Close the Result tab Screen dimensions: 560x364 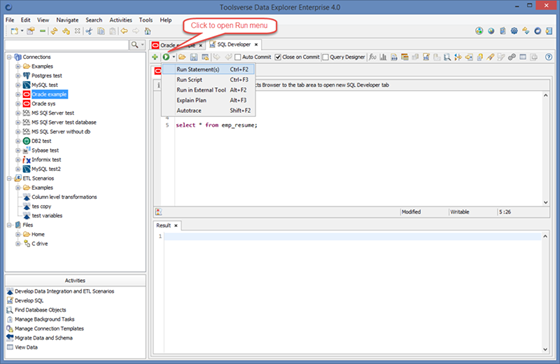176,226
